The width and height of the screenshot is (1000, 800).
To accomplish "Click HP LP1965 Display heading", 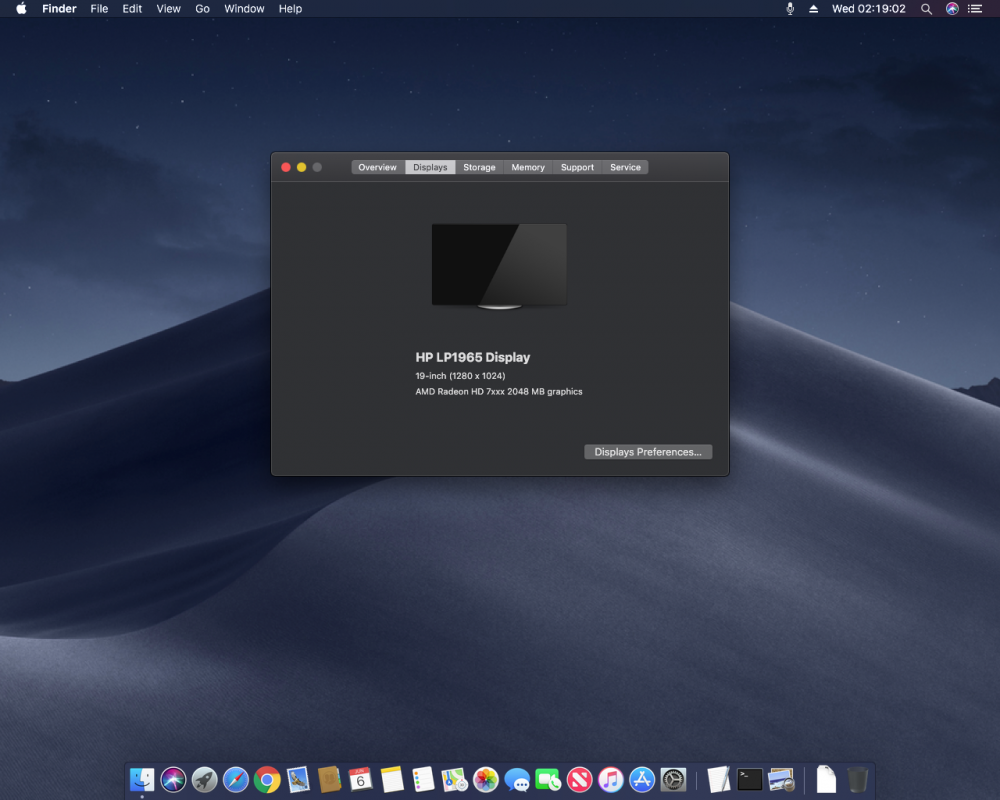I will point(473,357).
